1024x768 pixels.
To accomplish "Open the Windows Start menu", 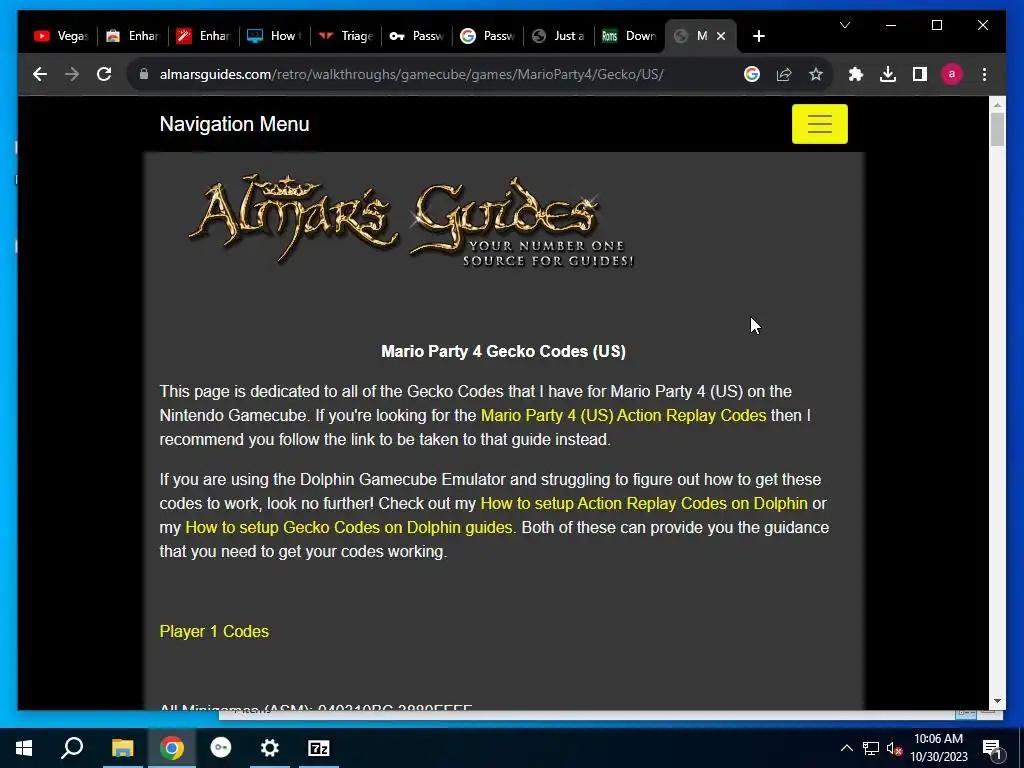I will point(24,748).
